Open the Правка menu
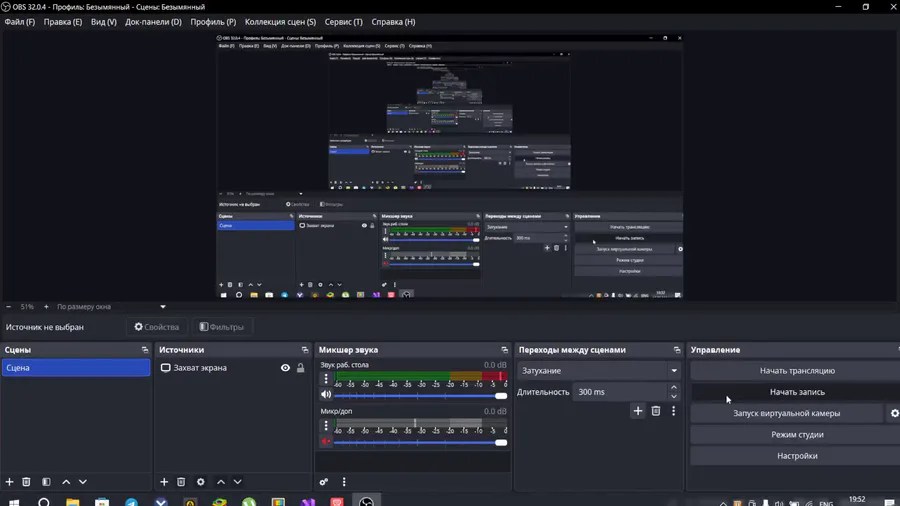Image resolution: width=900 pixels, height=506 pixels. coord(63,22)
